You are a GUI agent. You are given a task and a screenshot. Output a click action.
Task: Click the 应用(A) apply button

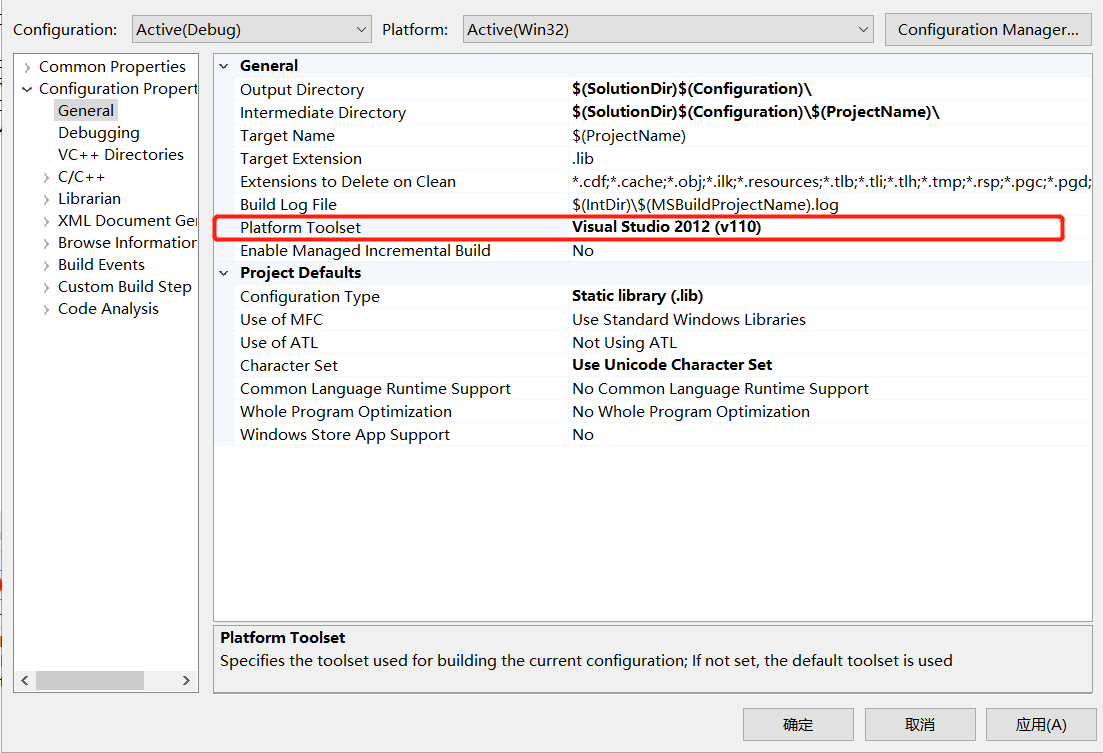tap(1042, 724)
